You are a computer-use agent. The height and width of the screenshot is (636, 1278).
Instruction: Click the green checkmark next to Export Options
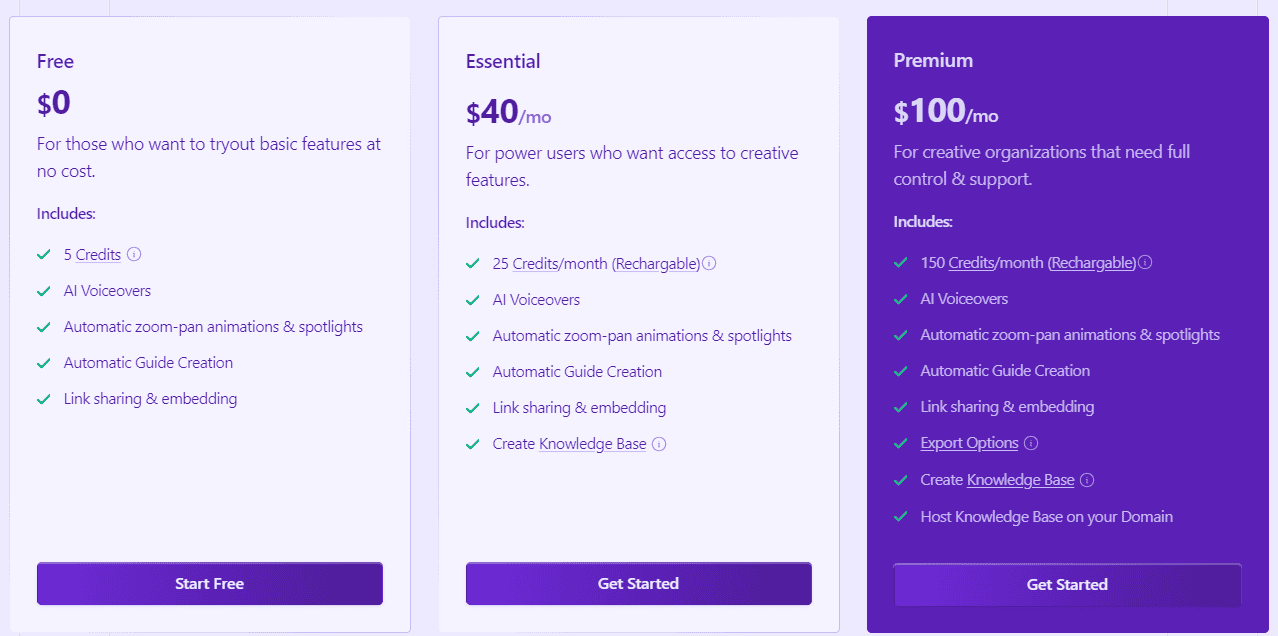(899, 443)
